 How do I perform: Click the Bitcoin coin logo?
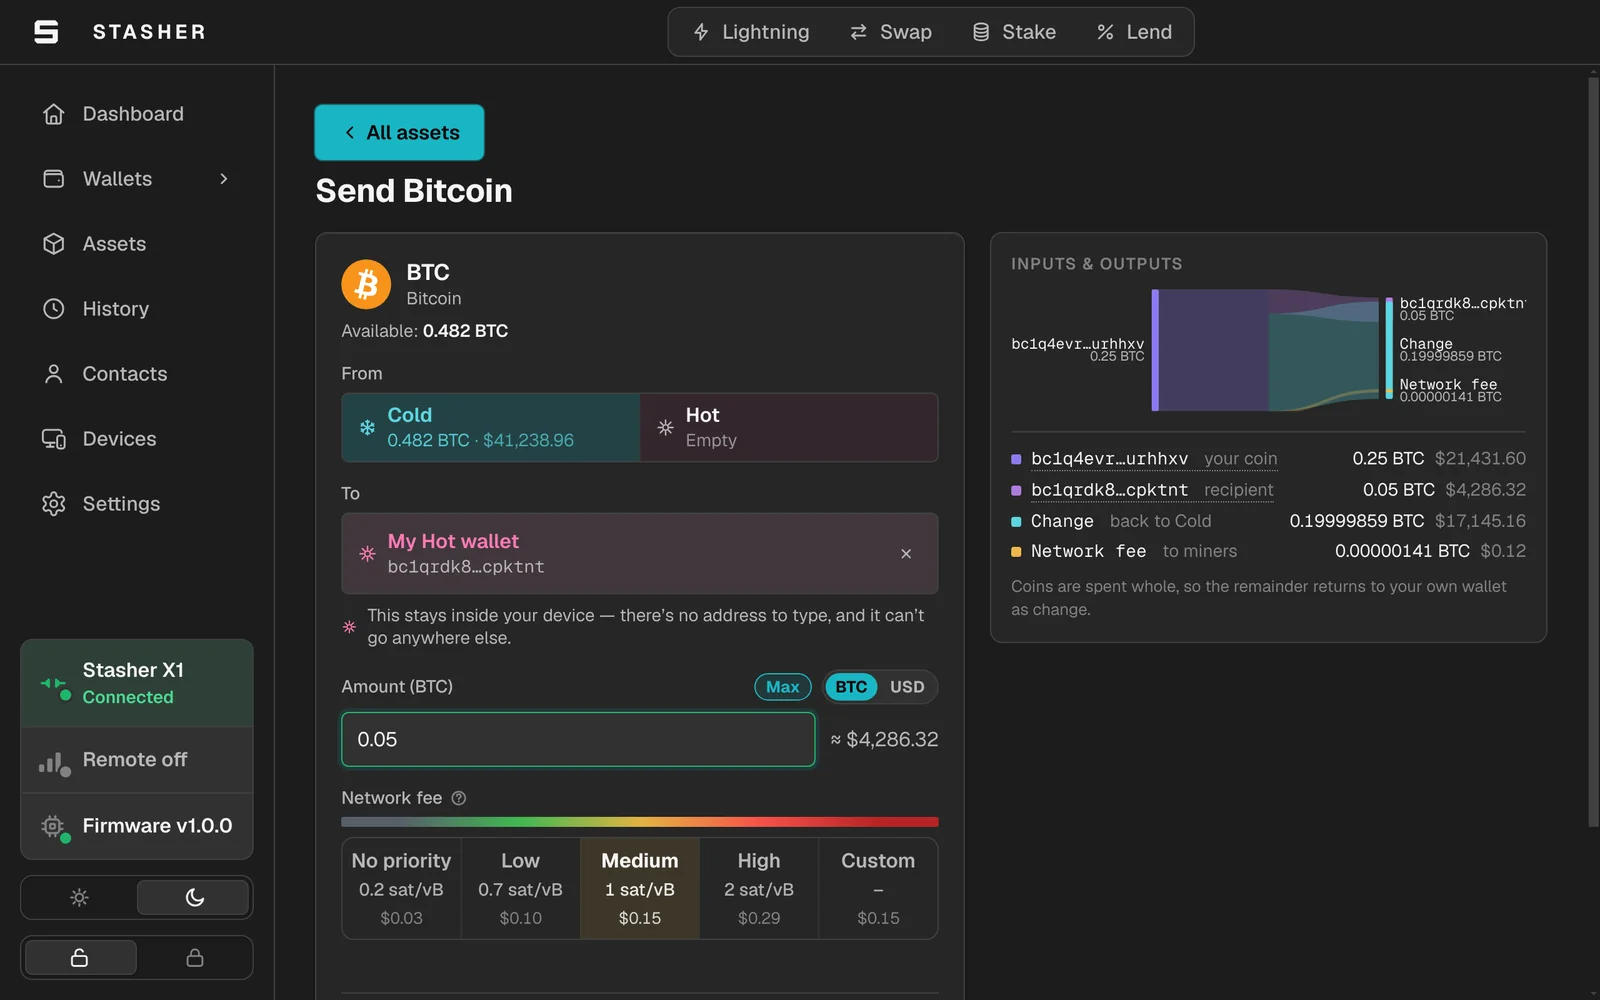[x=366, y=285]
